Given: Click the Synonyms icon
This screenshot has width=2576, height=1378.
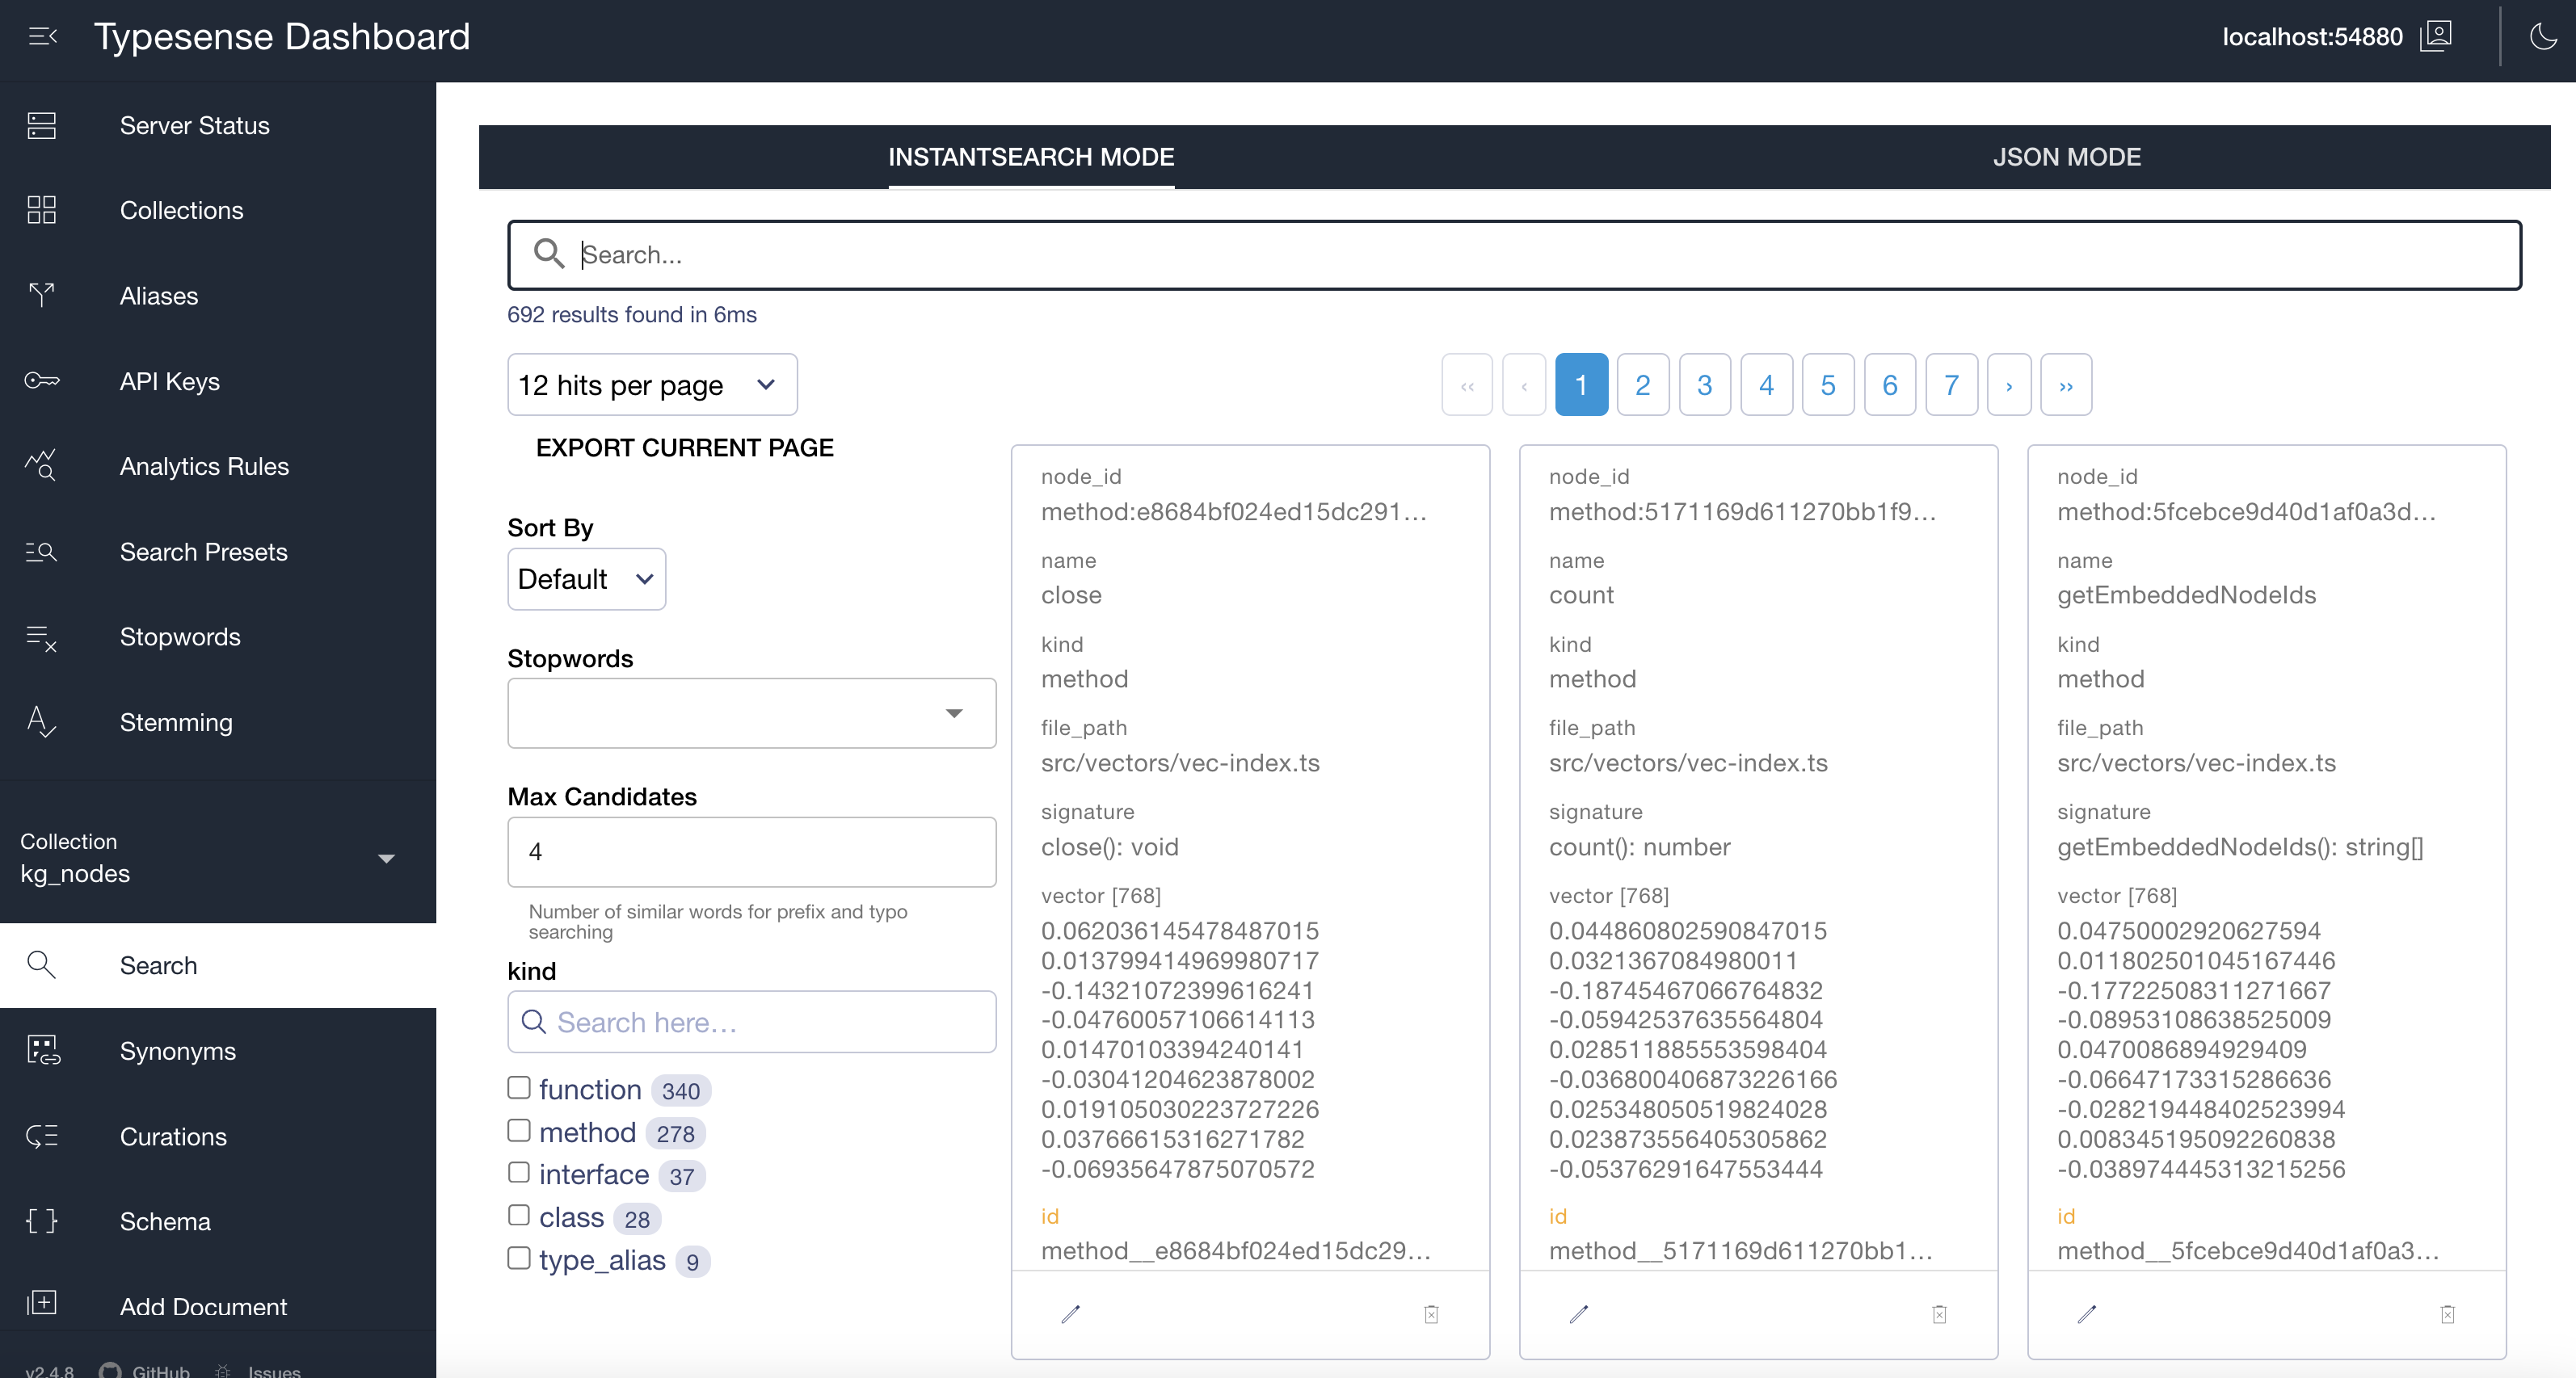Looking at the screenshot, I should pos(43,1051).
